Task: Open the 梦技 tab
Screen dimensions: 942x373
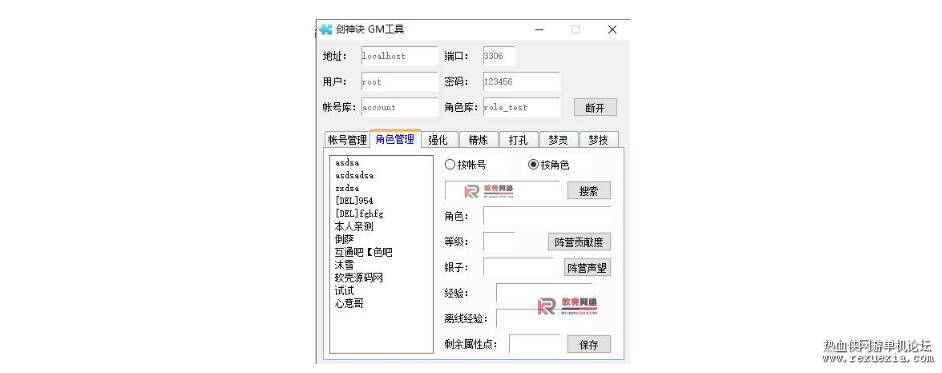Action: (598, 140)
